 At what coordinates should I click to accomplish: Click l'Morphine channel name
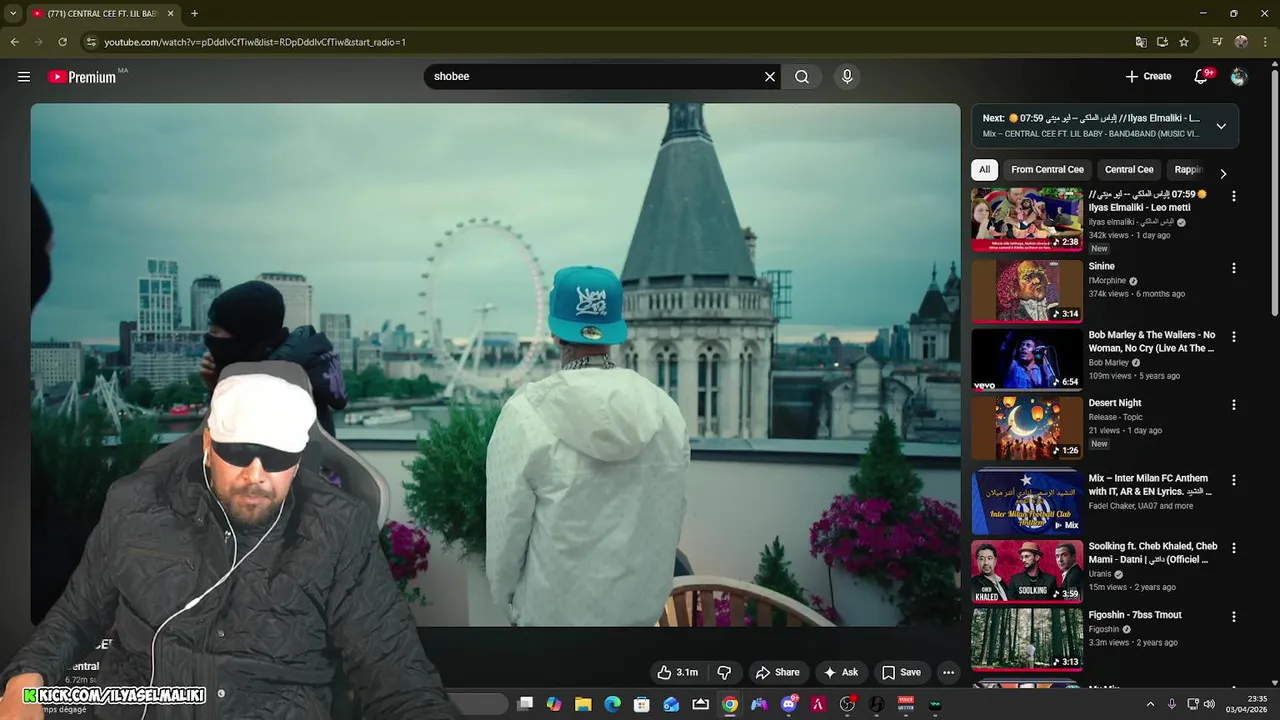[x=1107, y=281]
